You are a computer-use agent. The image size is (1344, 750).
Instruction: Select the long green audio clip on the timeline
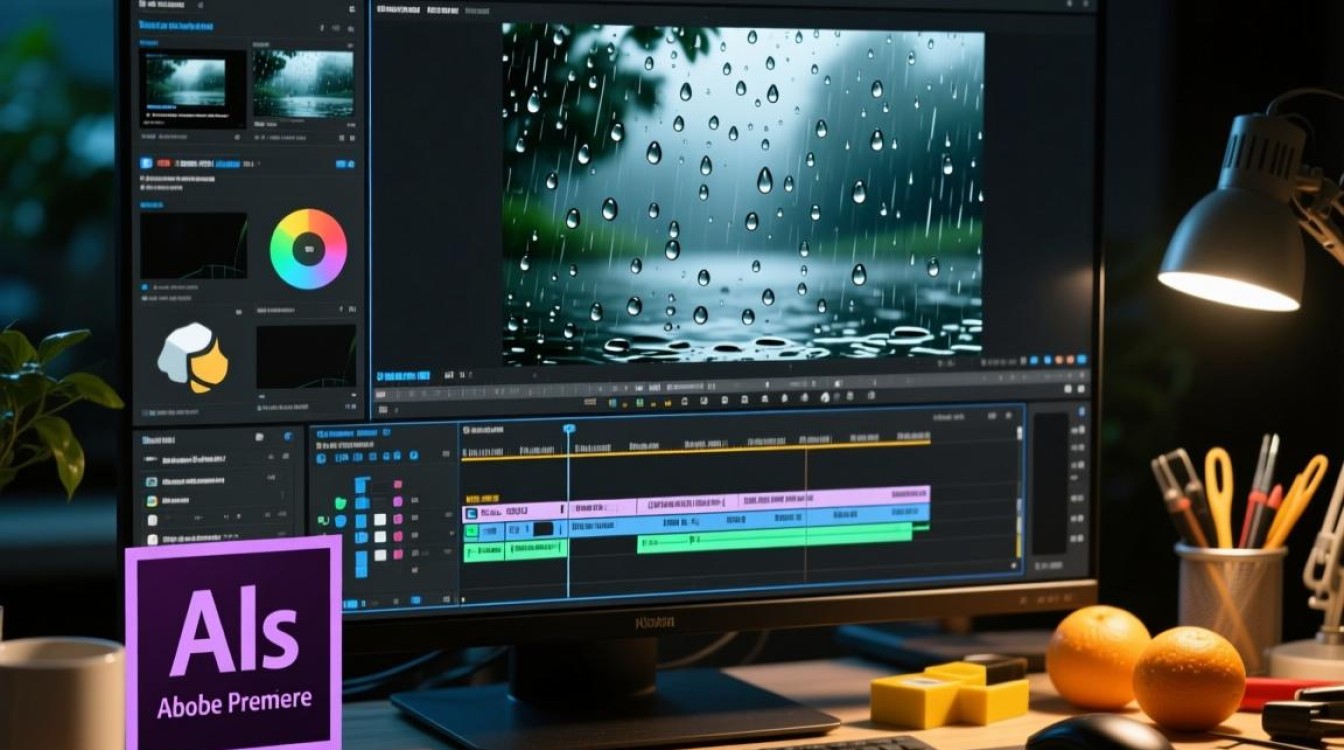775,538
